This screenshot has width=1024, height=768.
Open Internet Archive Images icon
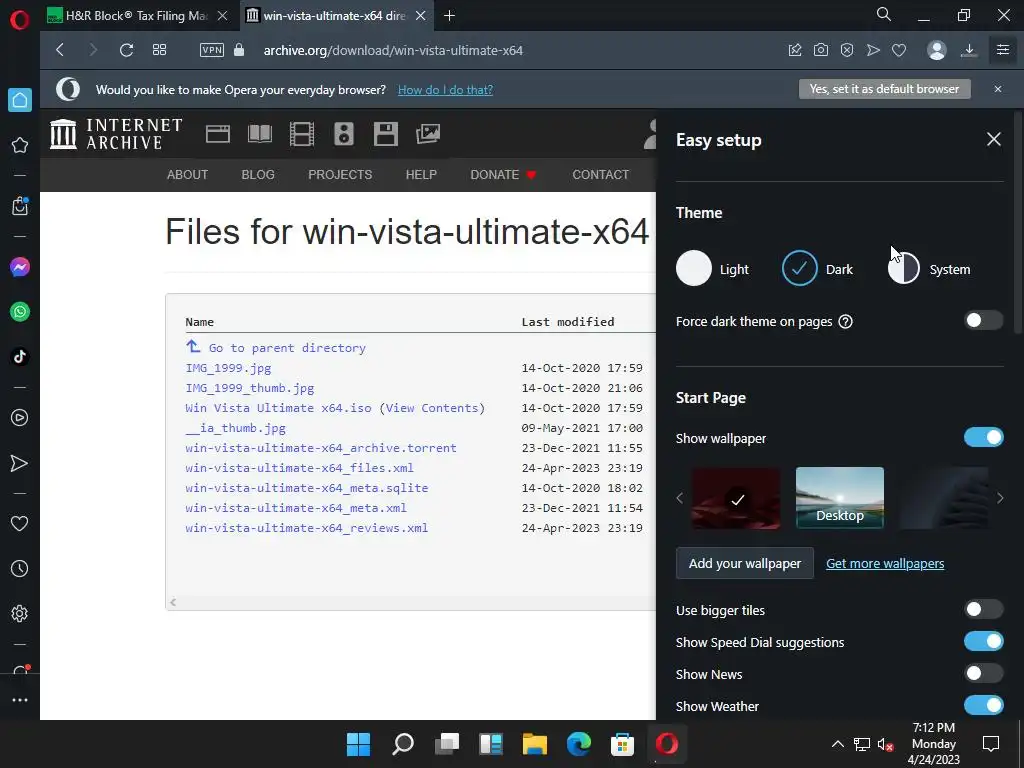click(428, 134)
